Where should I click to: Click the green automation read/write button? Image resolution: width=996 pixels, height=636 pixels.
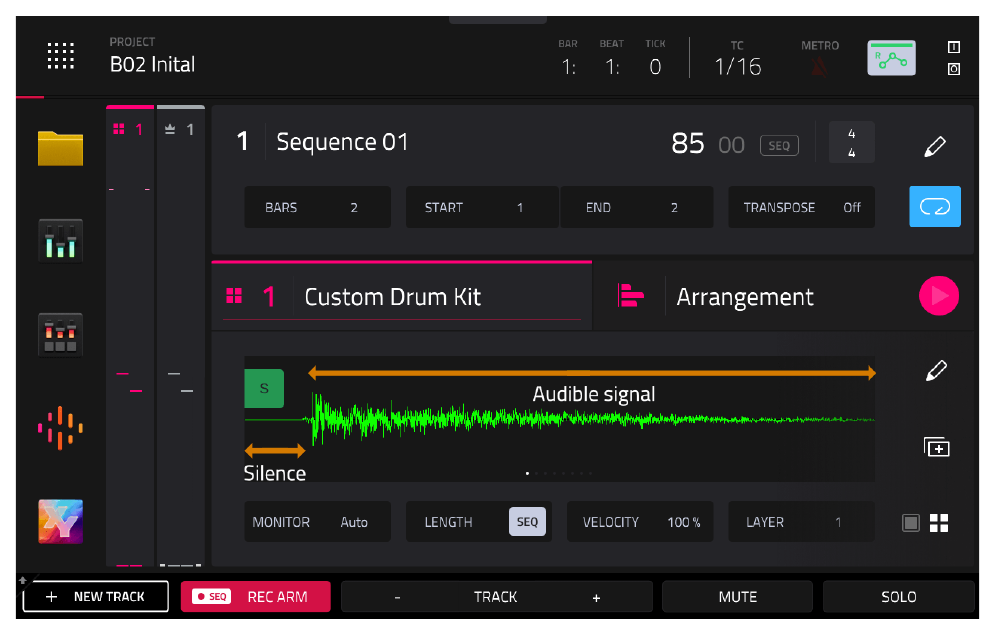click(892, 58)
